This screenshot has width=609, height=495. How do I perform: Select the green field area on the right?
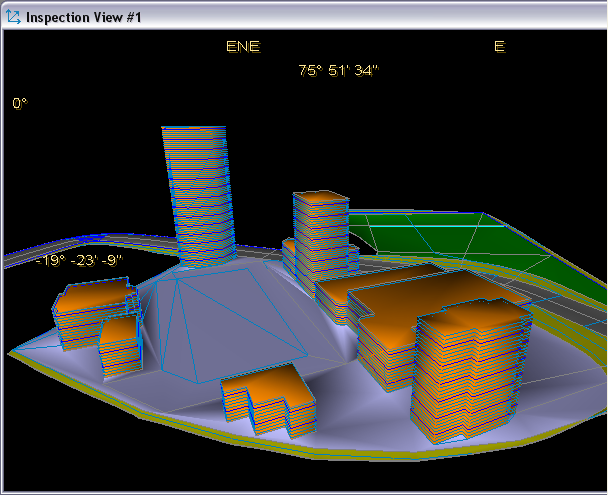tap(470, 240)
